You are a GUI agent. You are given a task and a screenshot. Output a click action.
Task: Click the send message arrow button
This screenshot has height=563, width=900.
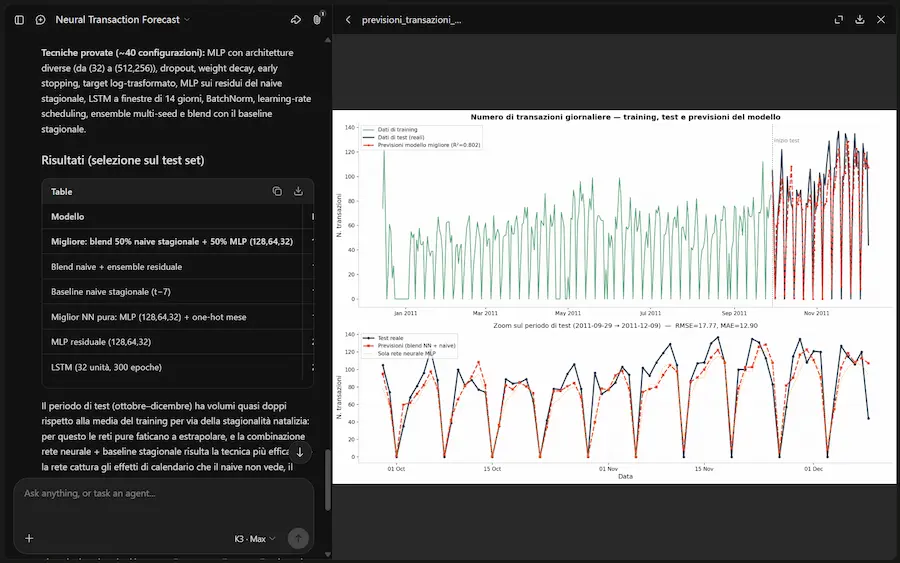point(298,538)
